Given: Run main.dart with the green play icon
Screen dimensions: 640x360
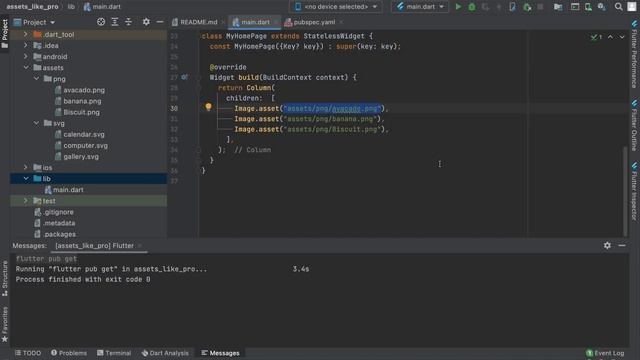Looking at the screenshot, I should 458,7.
